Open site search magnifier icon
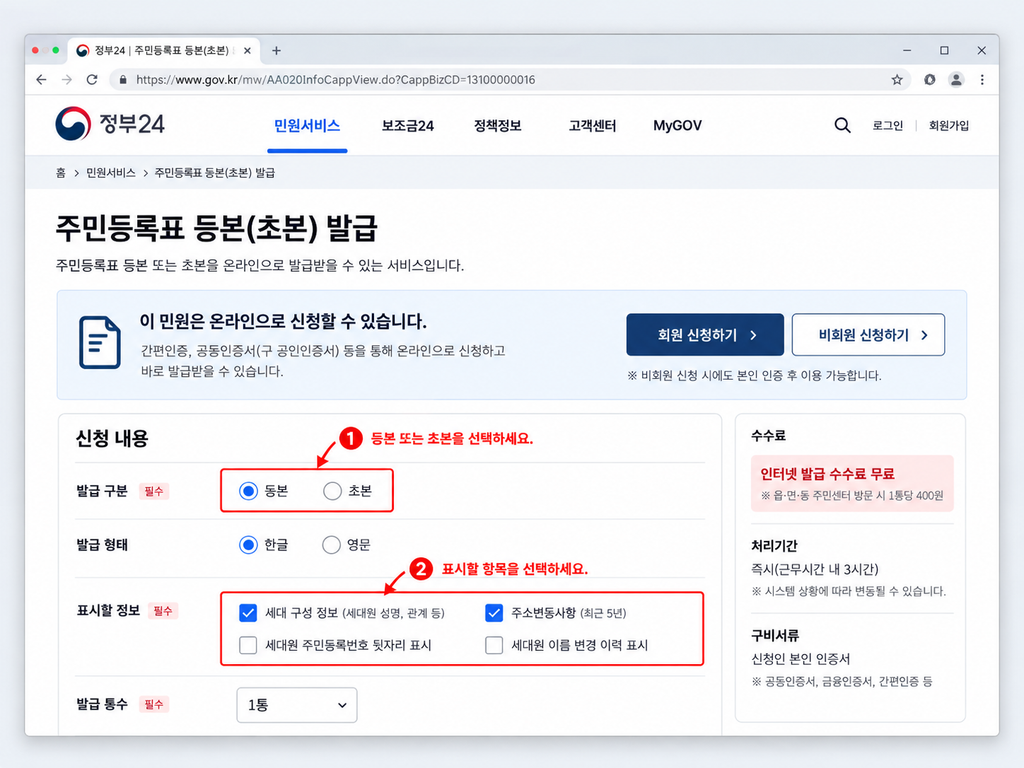Image resolution: width=1024 pixels, height=768 pixels. [x=842, y=125]
